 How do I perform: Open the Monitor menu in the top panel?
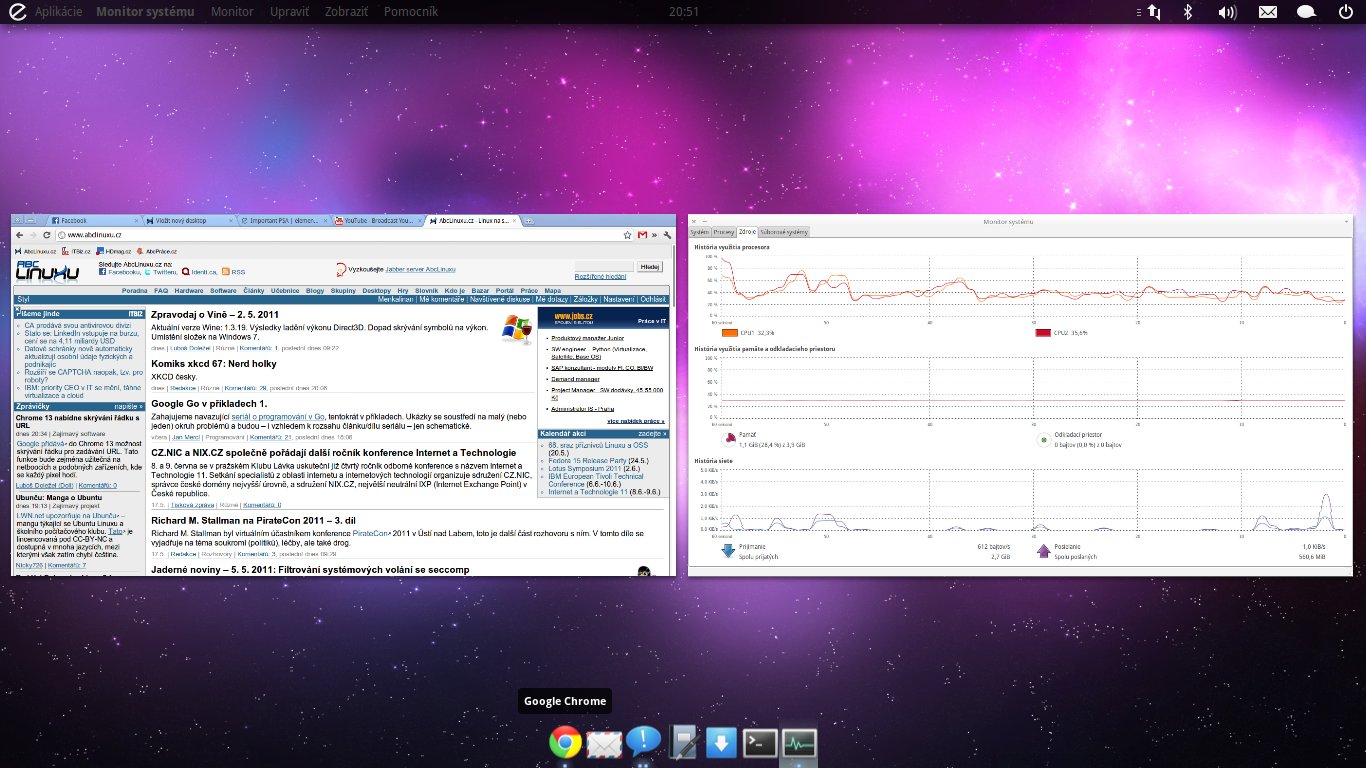pos(232,12)
